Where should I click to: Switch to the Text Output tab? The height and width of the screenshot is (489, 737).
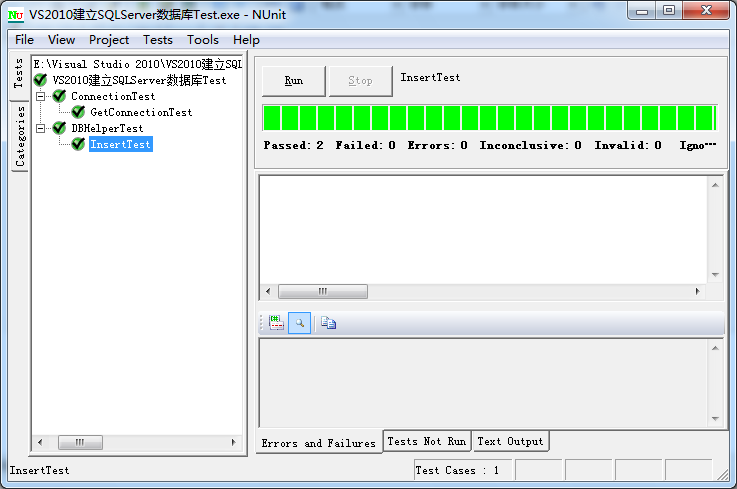pyautogui.click(x=510, y=441)
